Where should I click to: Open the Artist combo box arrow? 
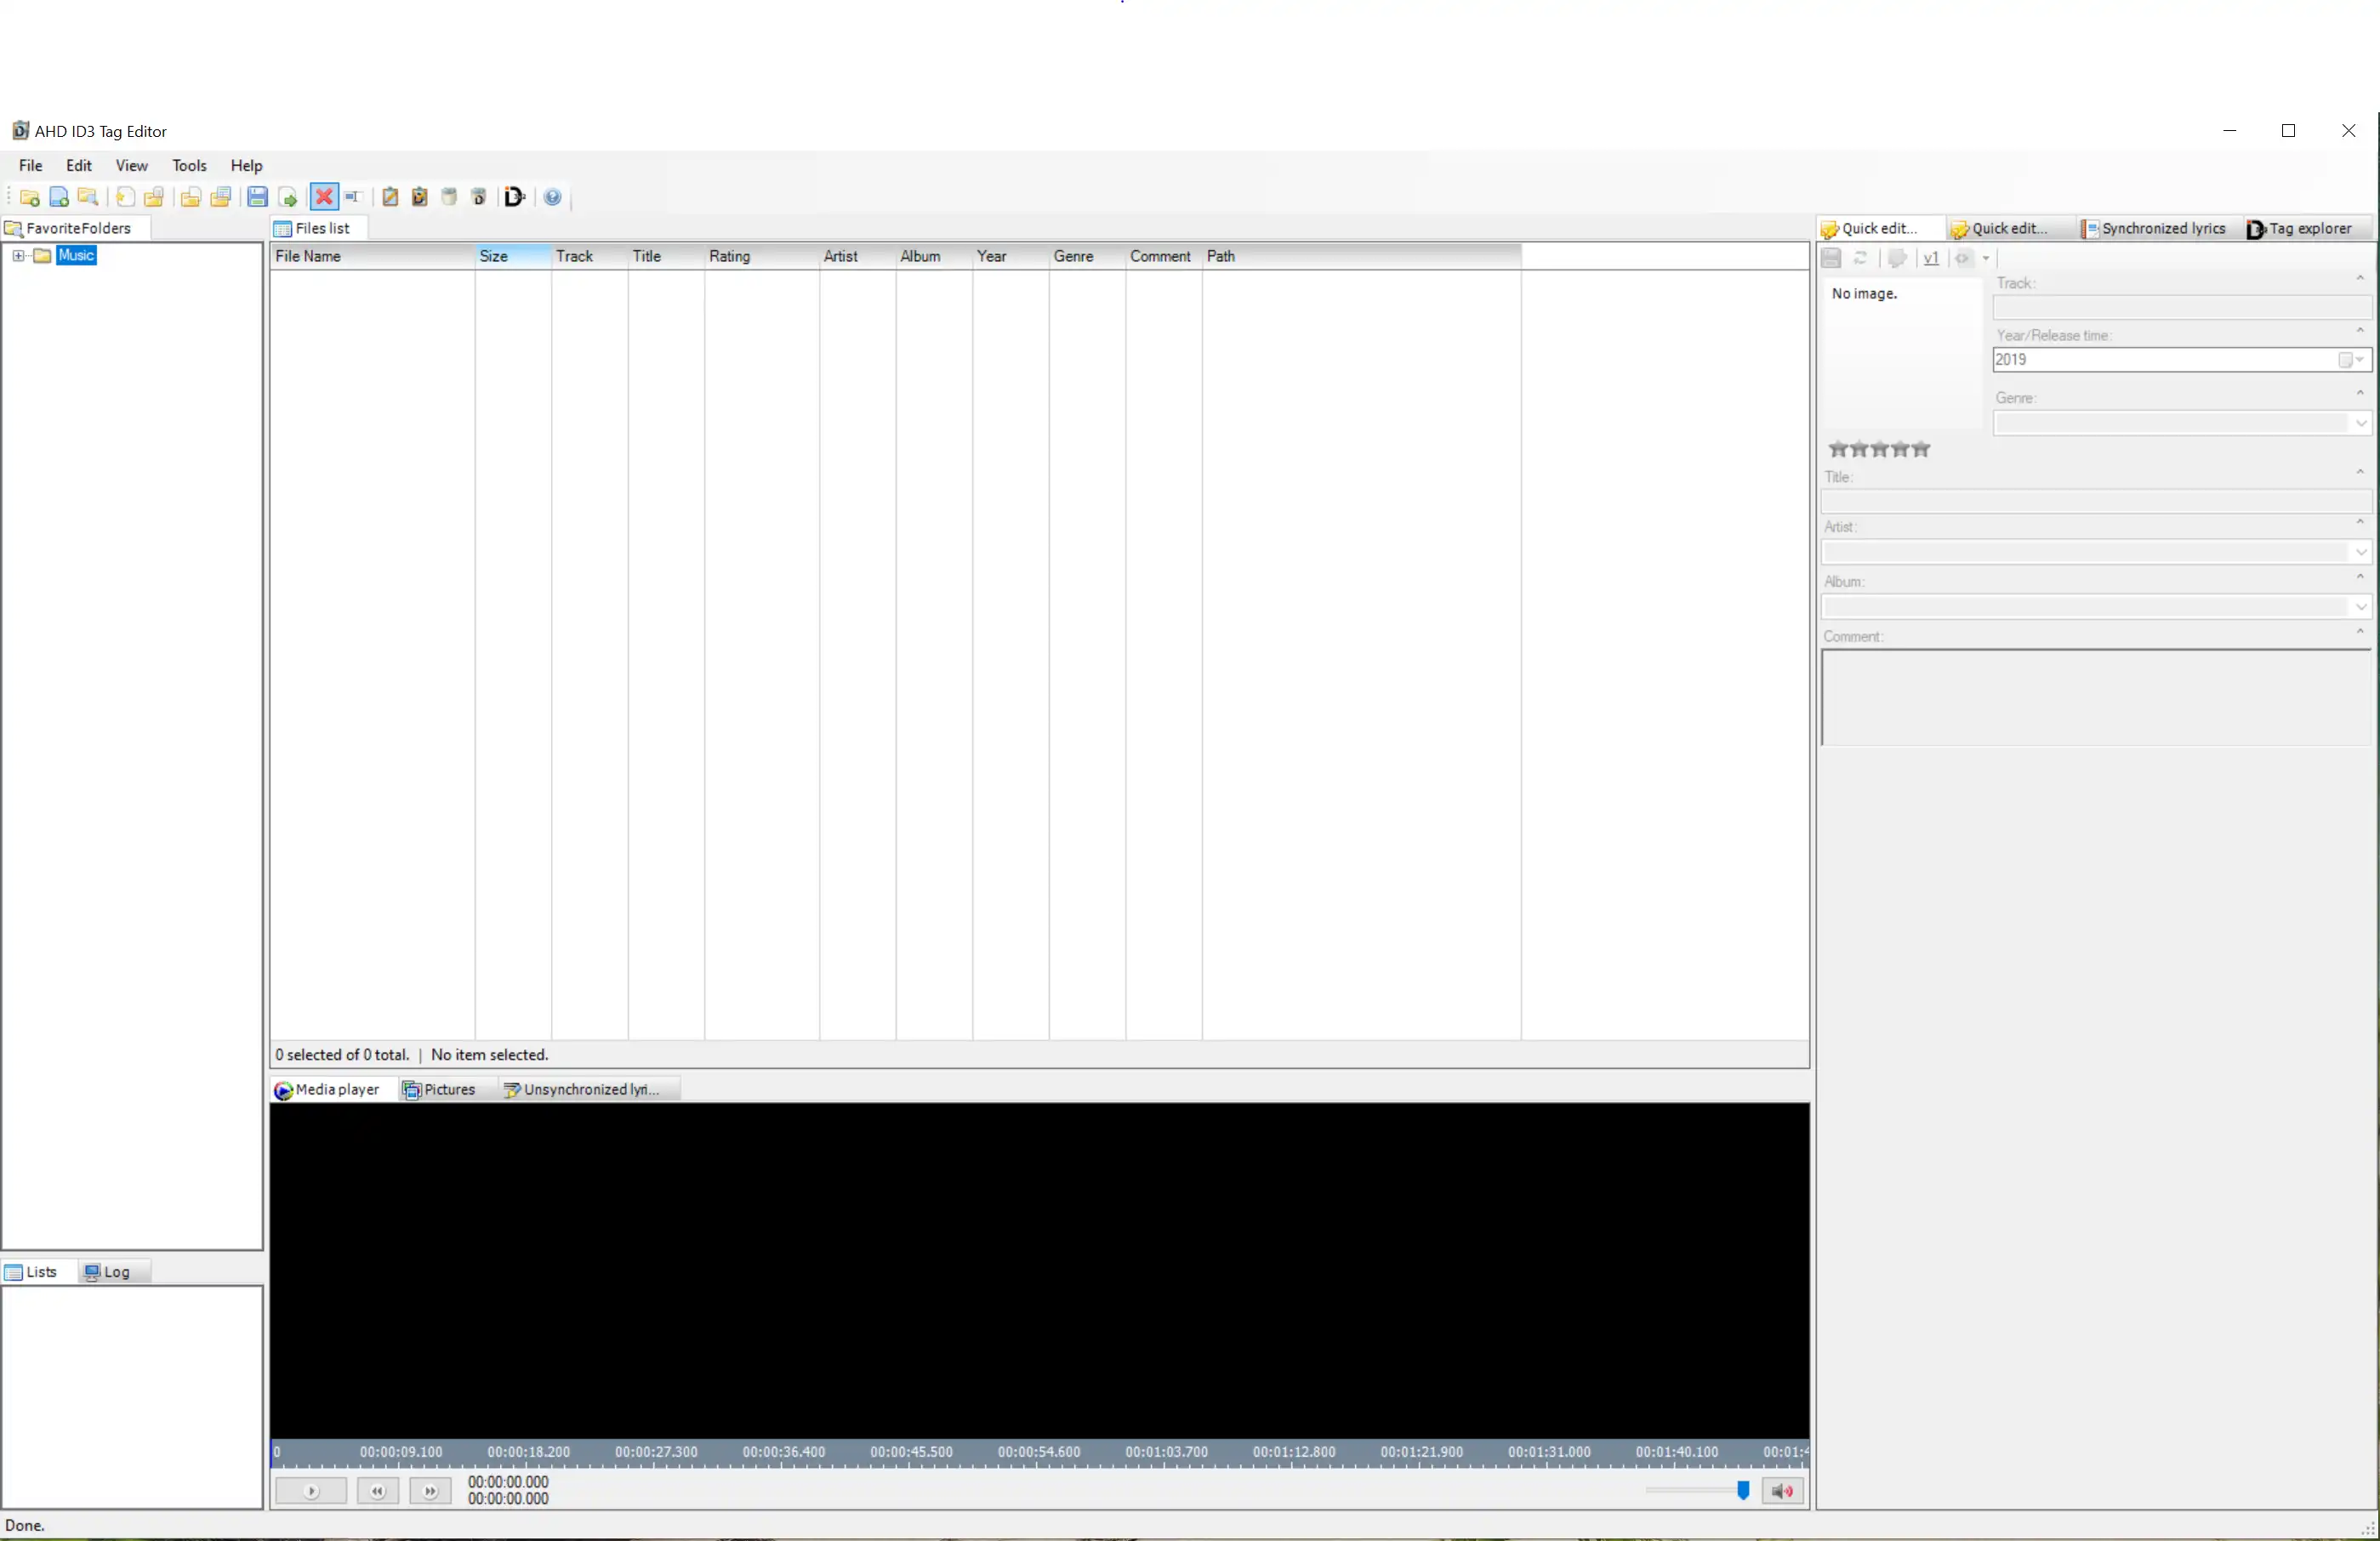coord(2360,552)
